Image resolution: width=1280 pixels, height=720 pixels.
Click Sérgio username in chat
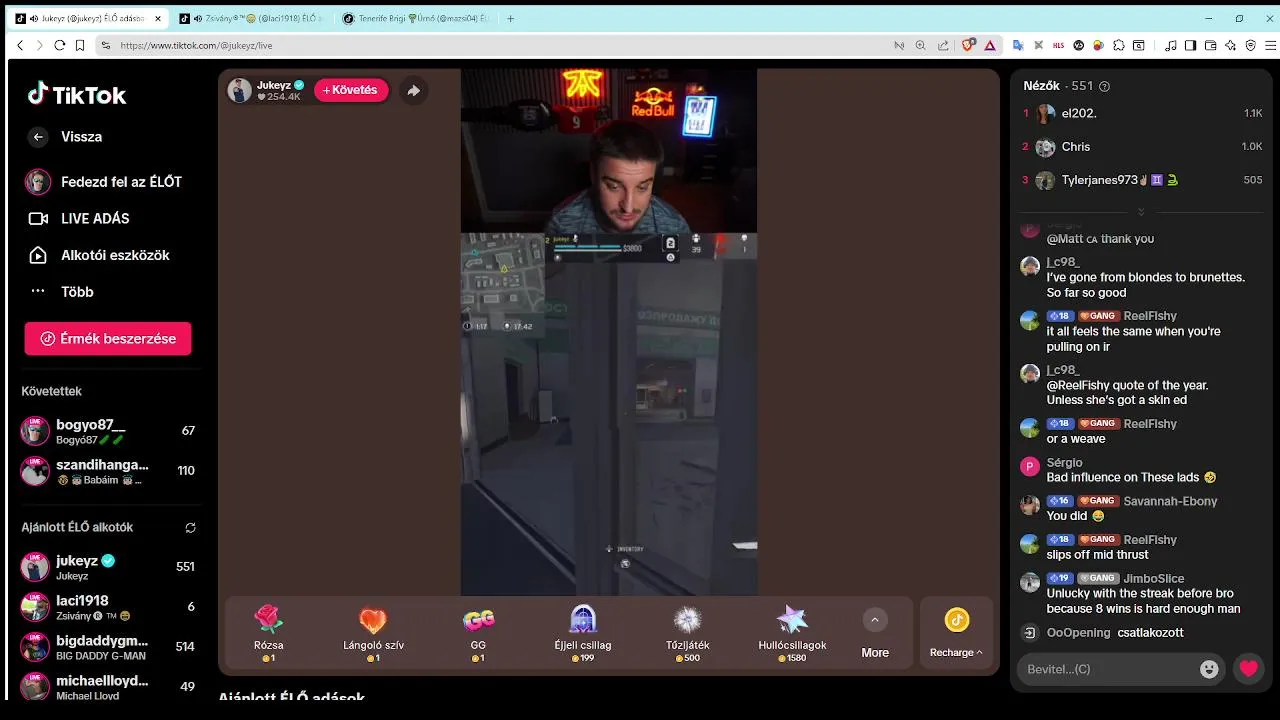(x=1064, y=463)
